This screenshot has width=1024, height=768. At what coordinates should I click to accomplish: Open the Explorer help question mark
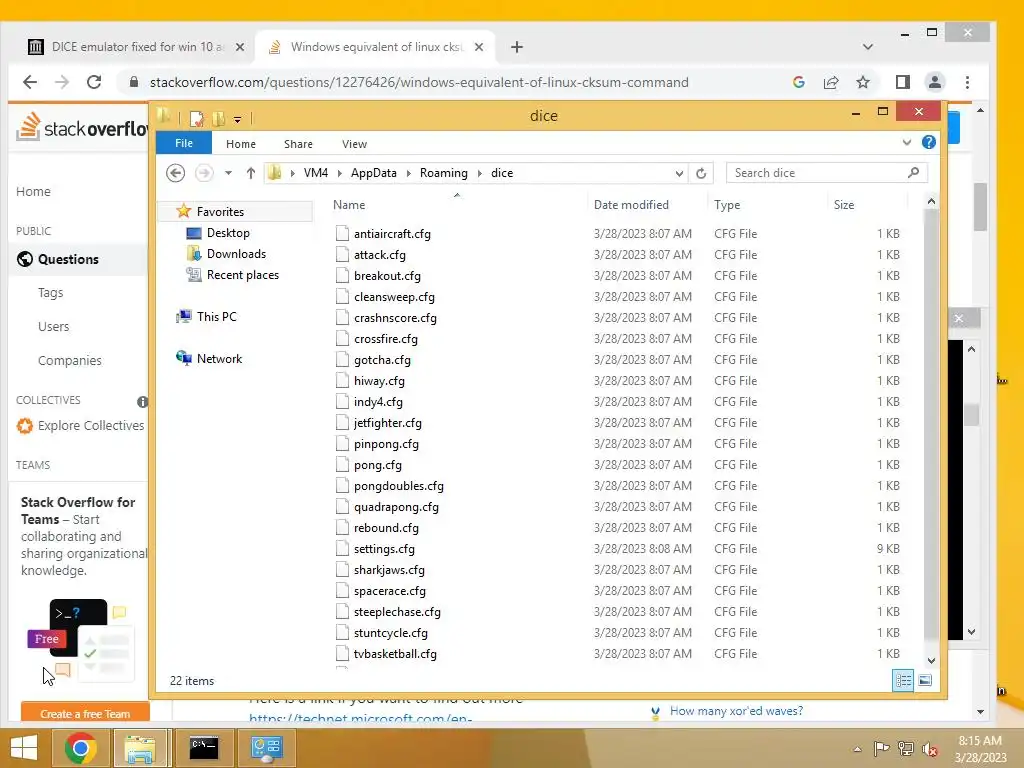coord(929,142)
